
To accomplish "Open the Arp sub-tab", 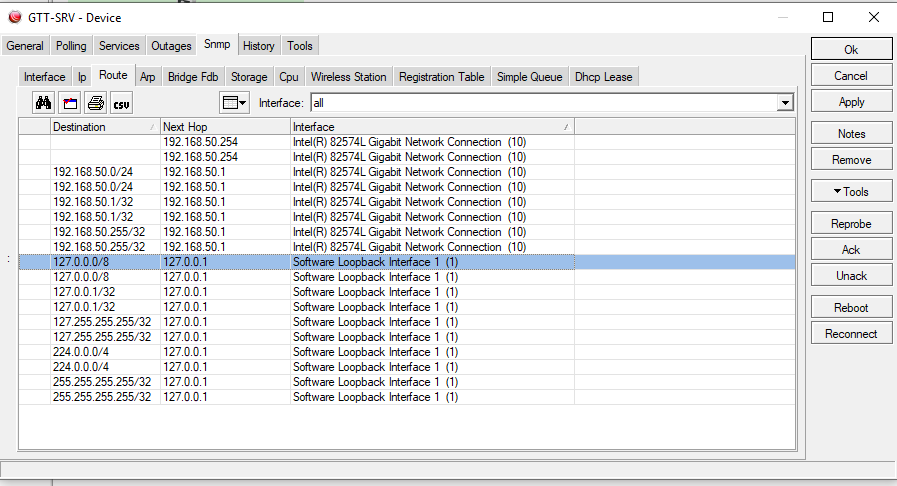I will coord(148,77).
